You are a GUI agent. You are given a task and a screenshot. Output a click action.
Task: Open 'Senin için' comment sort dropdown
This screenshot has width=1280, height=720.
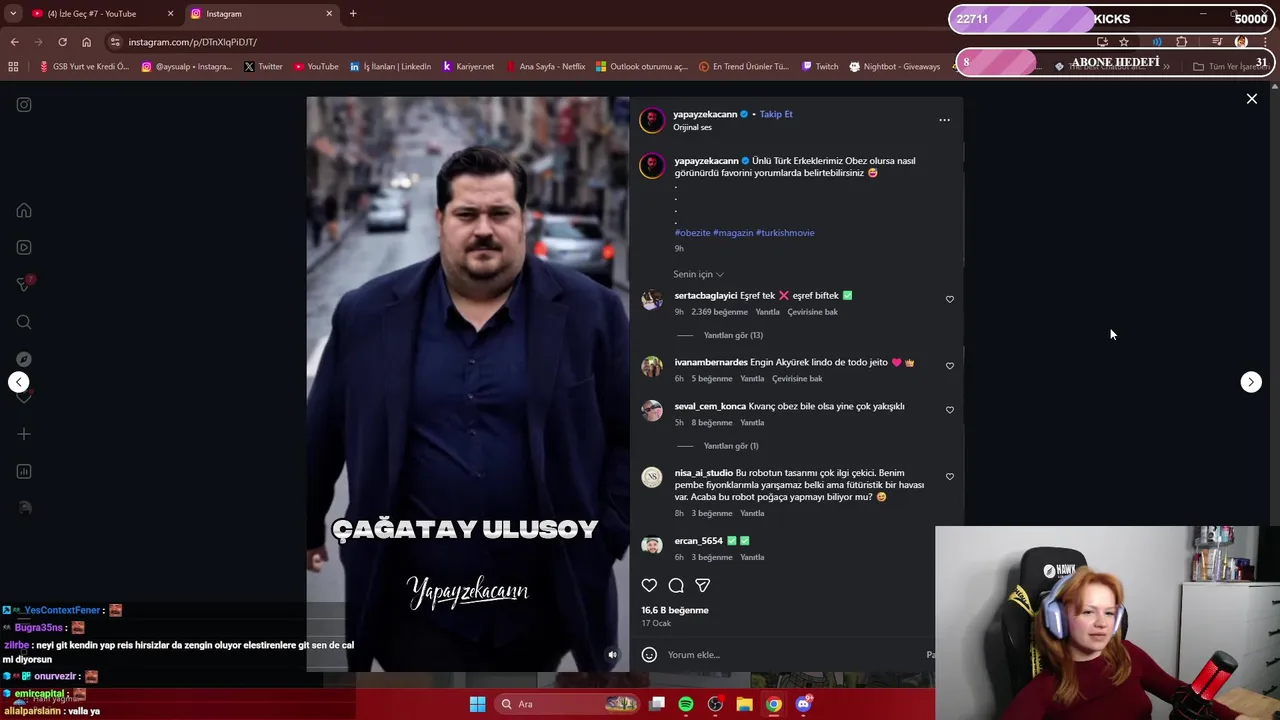coord(698,274)
